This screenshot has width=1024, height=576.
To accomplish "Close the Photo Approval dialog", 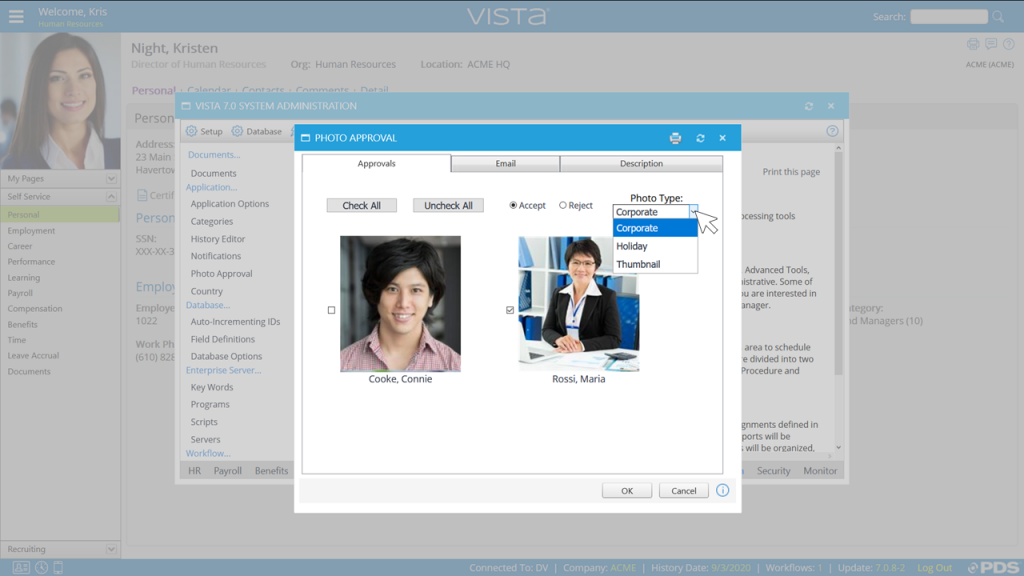I will (722, 138).
